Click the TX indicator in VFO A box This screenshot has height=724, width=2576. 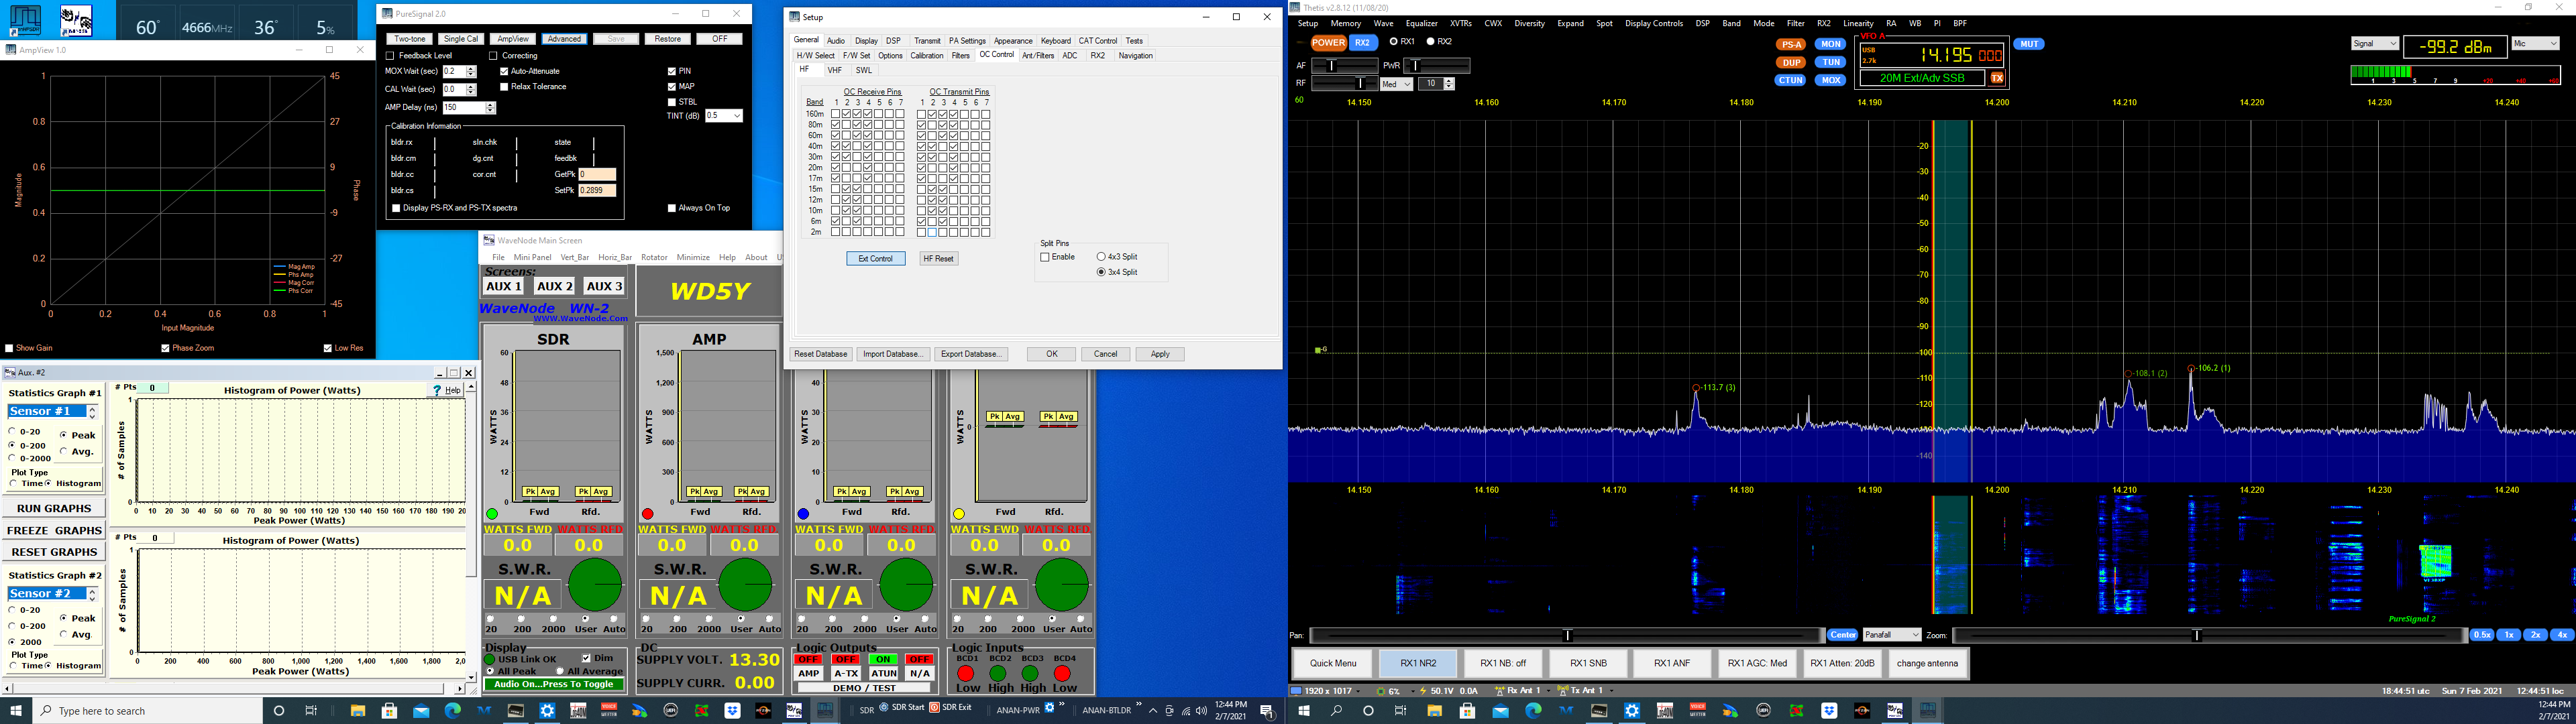pos(1997,78)
